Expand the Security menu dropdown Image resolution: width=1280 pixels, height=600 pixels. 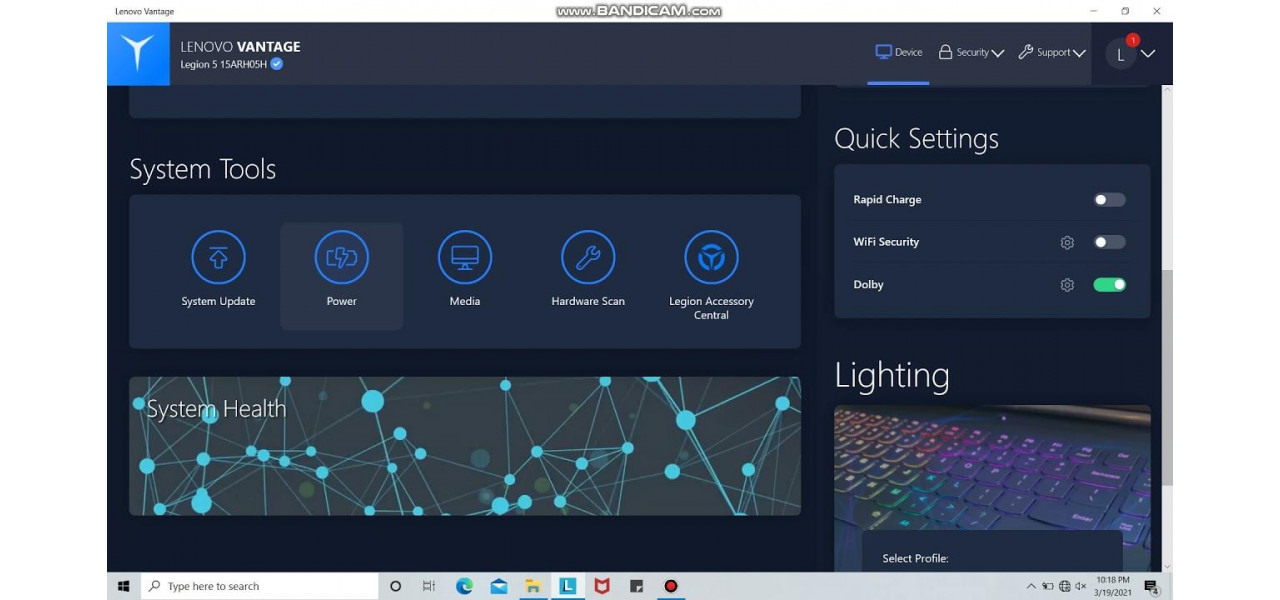point(971,53)
